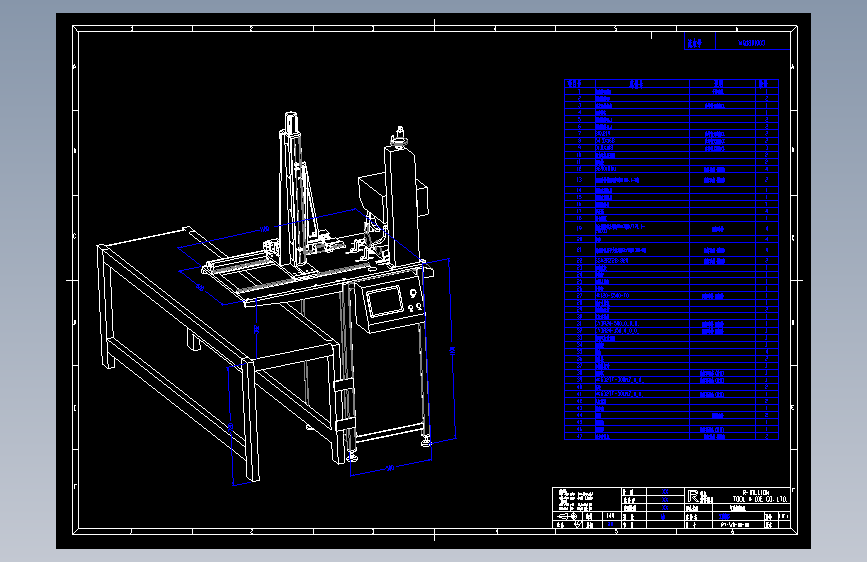
Task: Click the touchscreen display on the machine's control panel
Action: pos(385,301)
